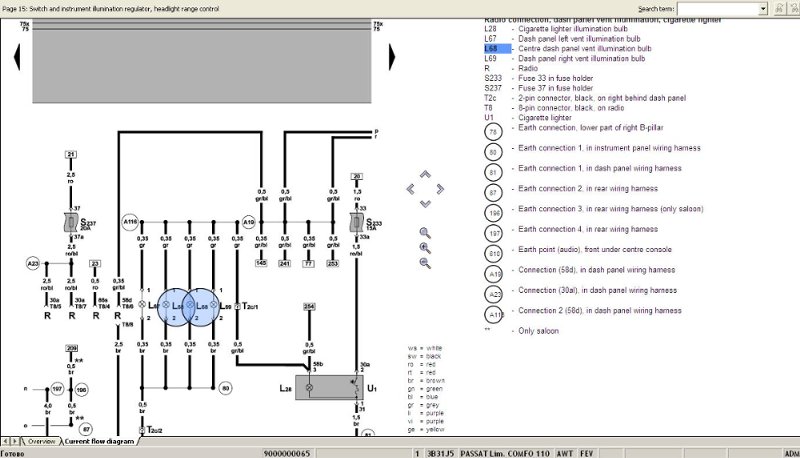Click the L28 Cigarette lighter illumination bulb entry
Image resolution: width=800 pixels, height=458 pixels.
pyautogui.click(x=556, y=29)
